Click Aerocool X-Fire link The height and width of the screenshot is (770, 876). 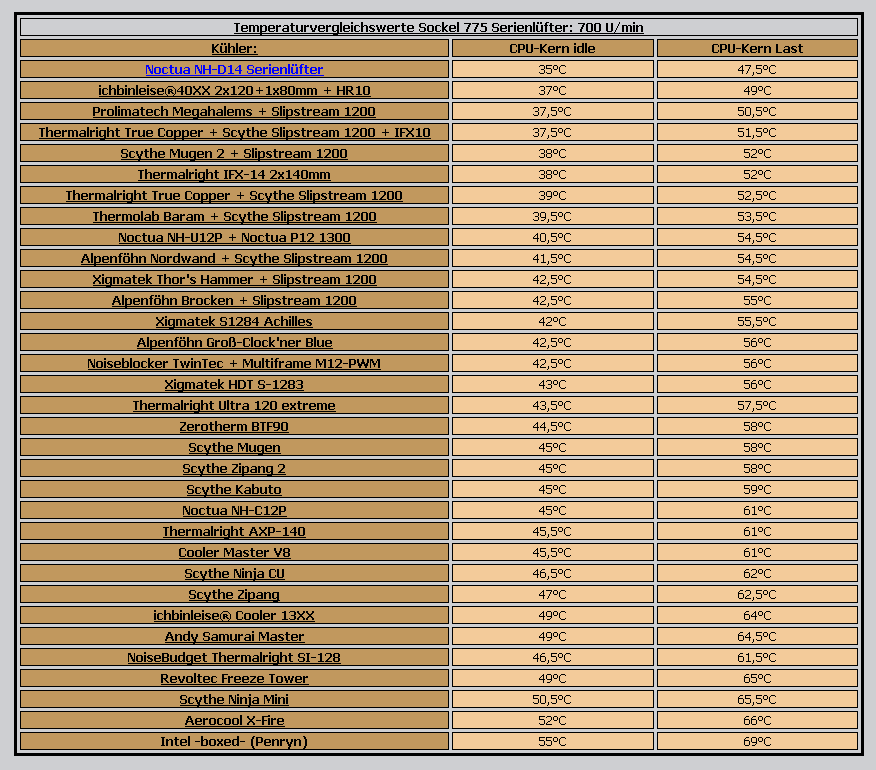pyautogui.click(x=234, y=720)
